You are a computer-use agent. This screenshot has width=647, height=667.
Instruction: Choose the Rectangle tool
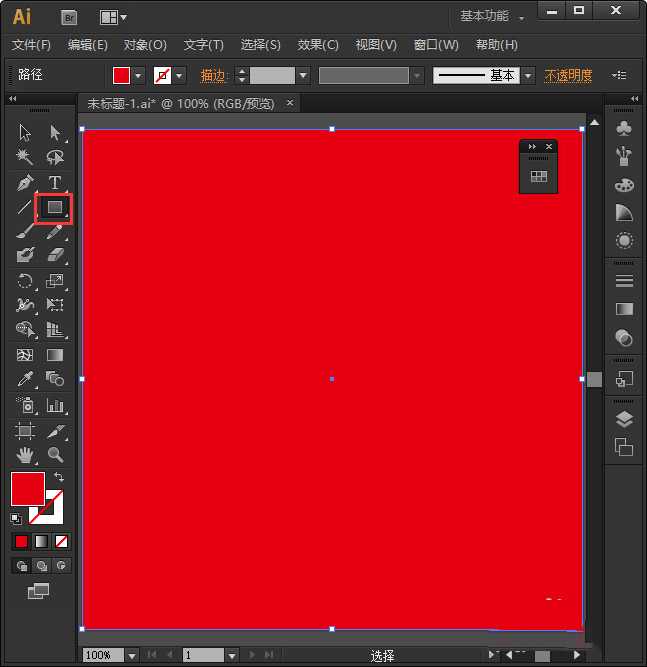tap(55, 208)
